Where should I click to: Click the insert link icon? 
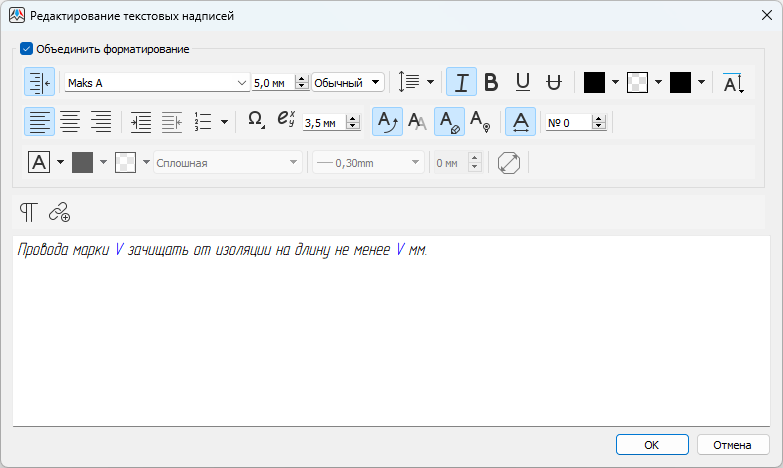[59, 211]
